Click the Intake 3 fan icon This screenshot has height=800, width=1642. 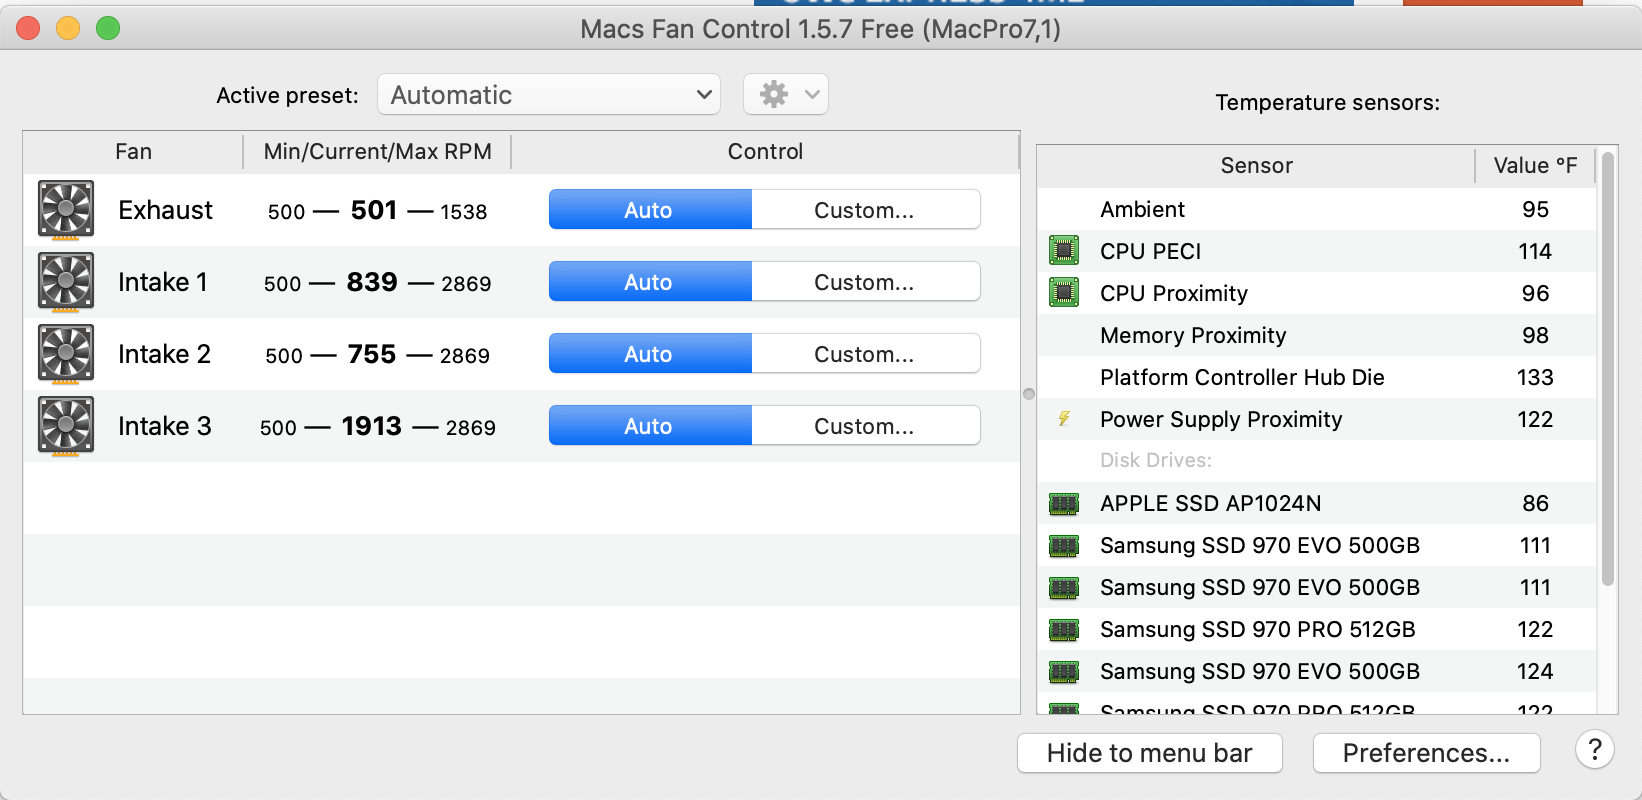click(66, 426)
